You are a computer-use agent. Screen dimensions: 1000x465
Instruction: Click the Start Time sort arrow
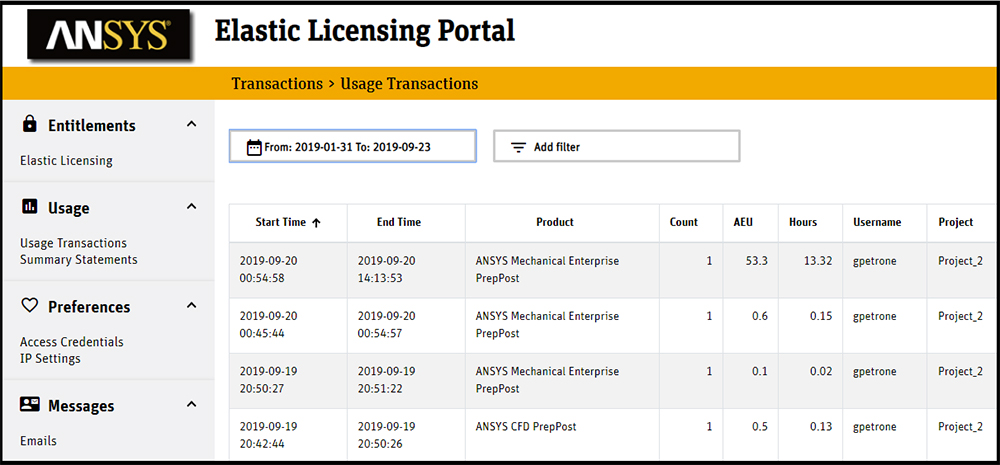click(317, 223)
